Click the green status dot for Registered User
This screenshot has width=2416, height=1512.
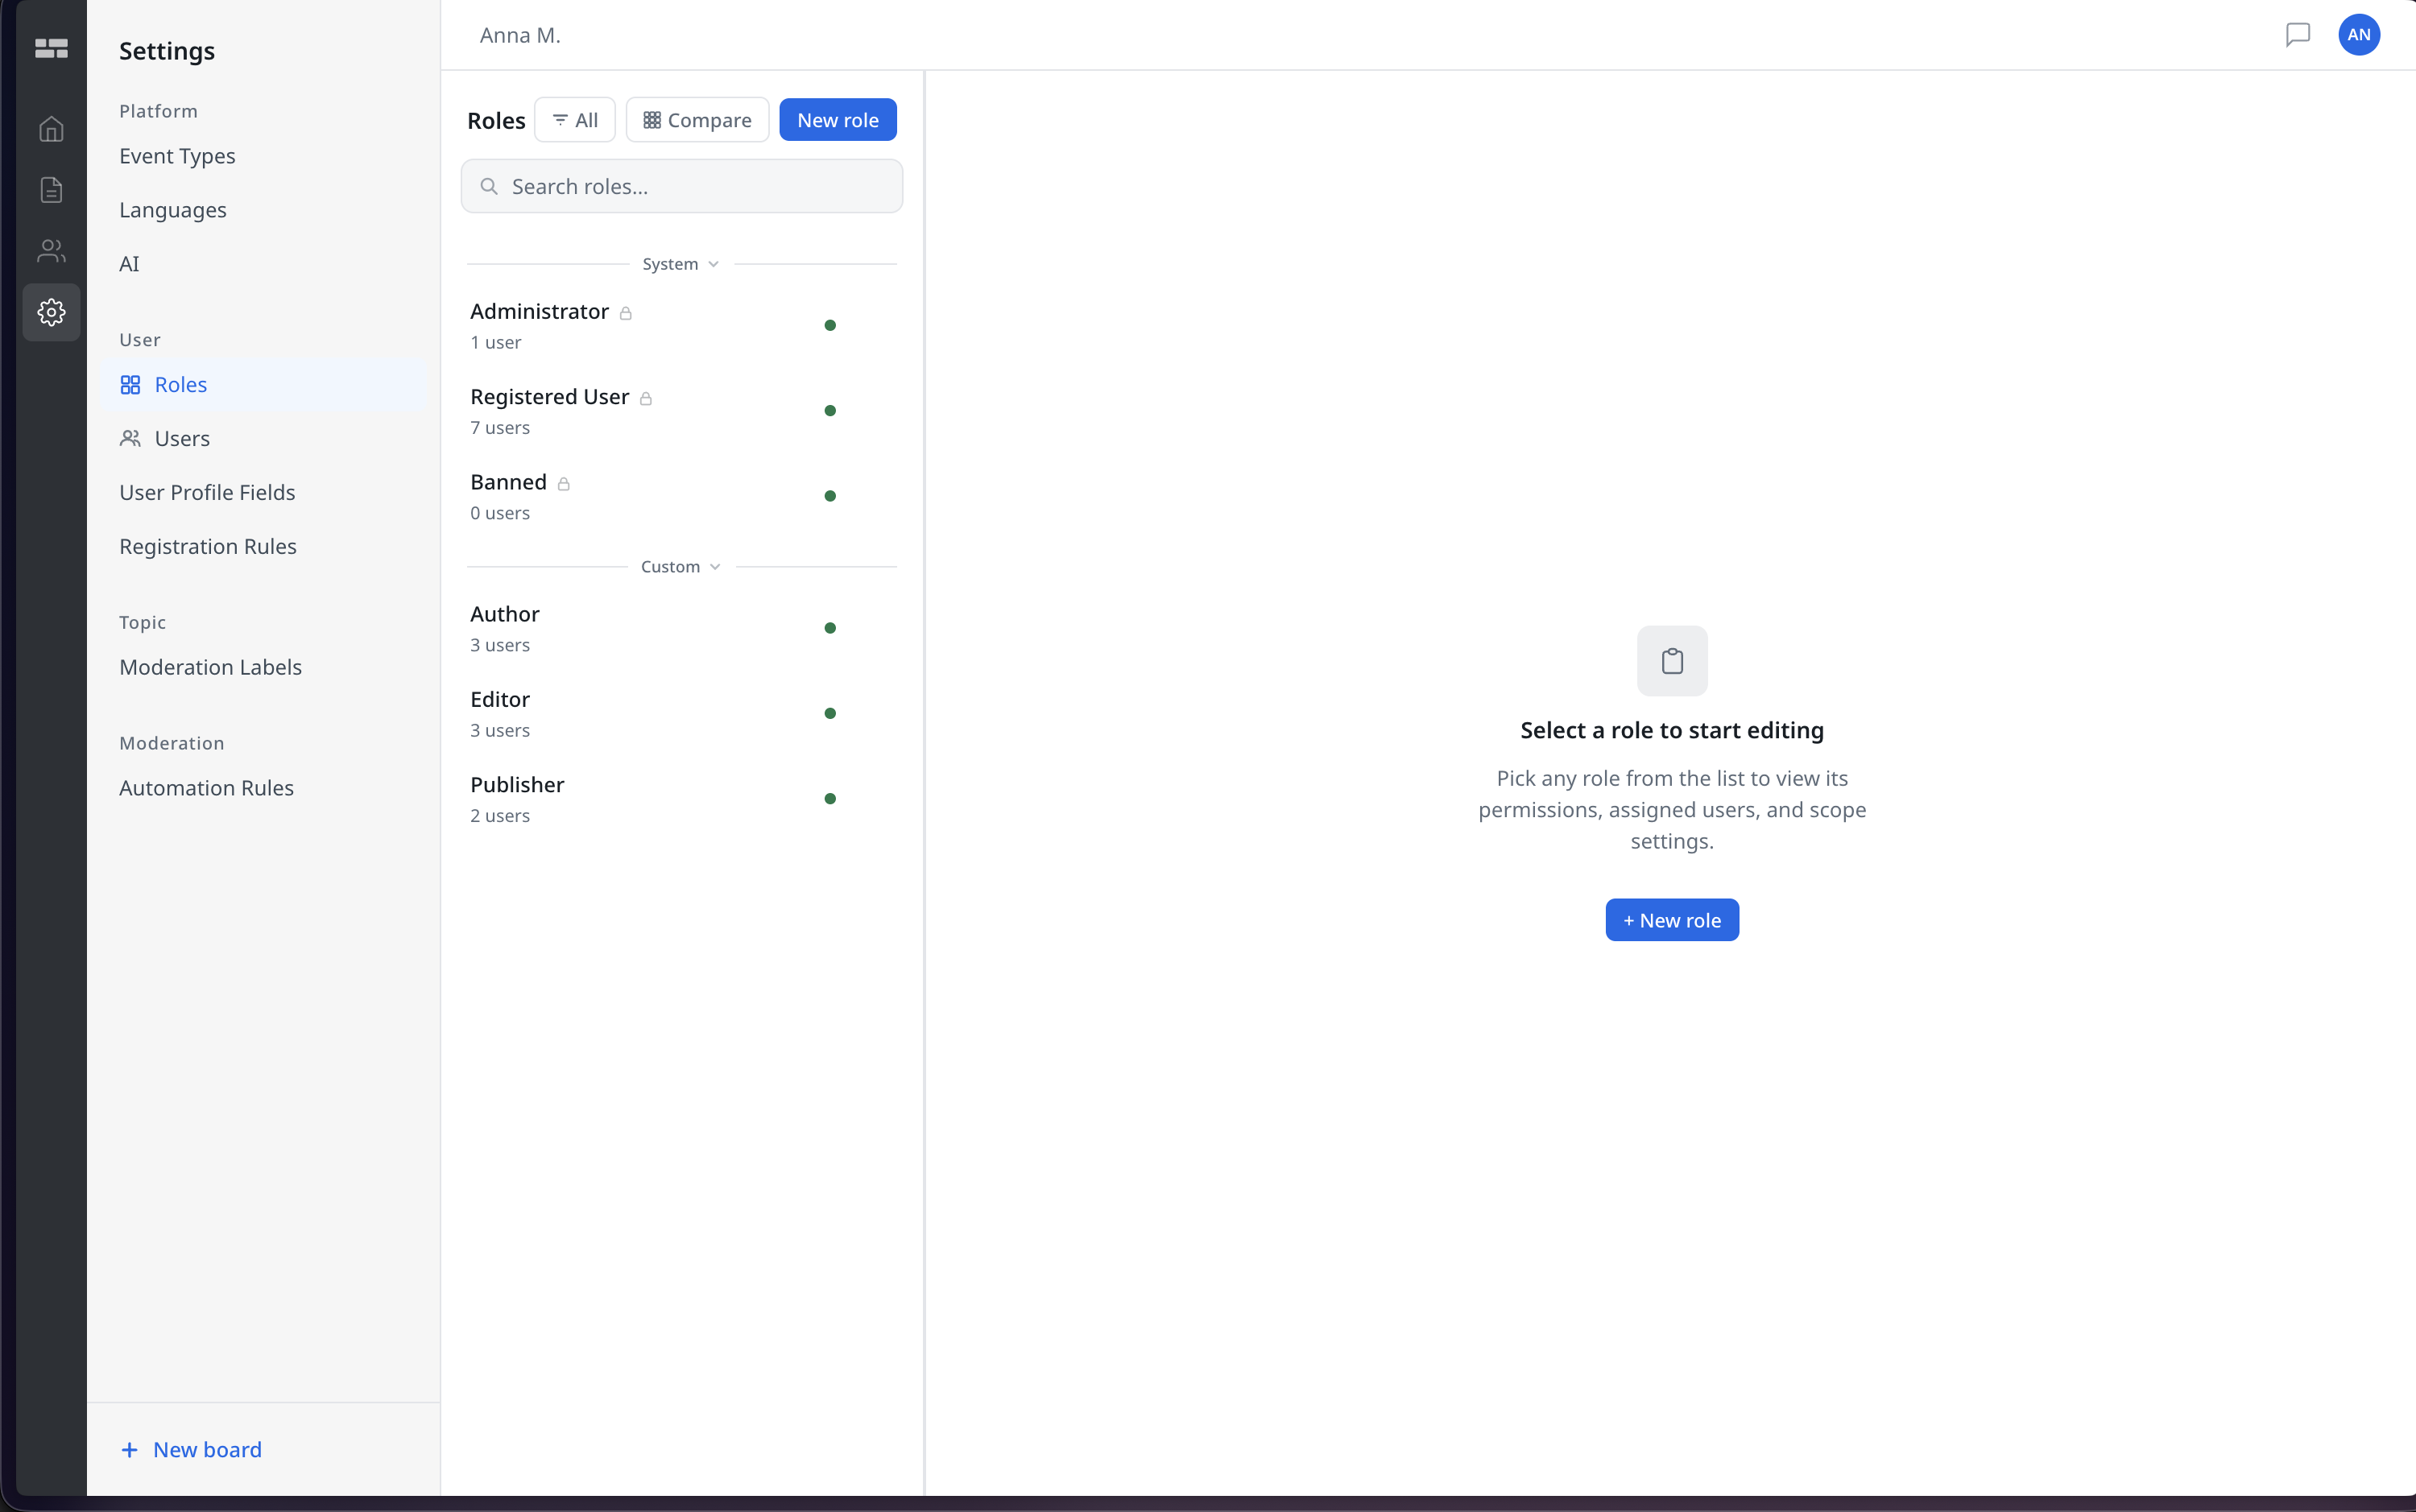tap(830, 411)
